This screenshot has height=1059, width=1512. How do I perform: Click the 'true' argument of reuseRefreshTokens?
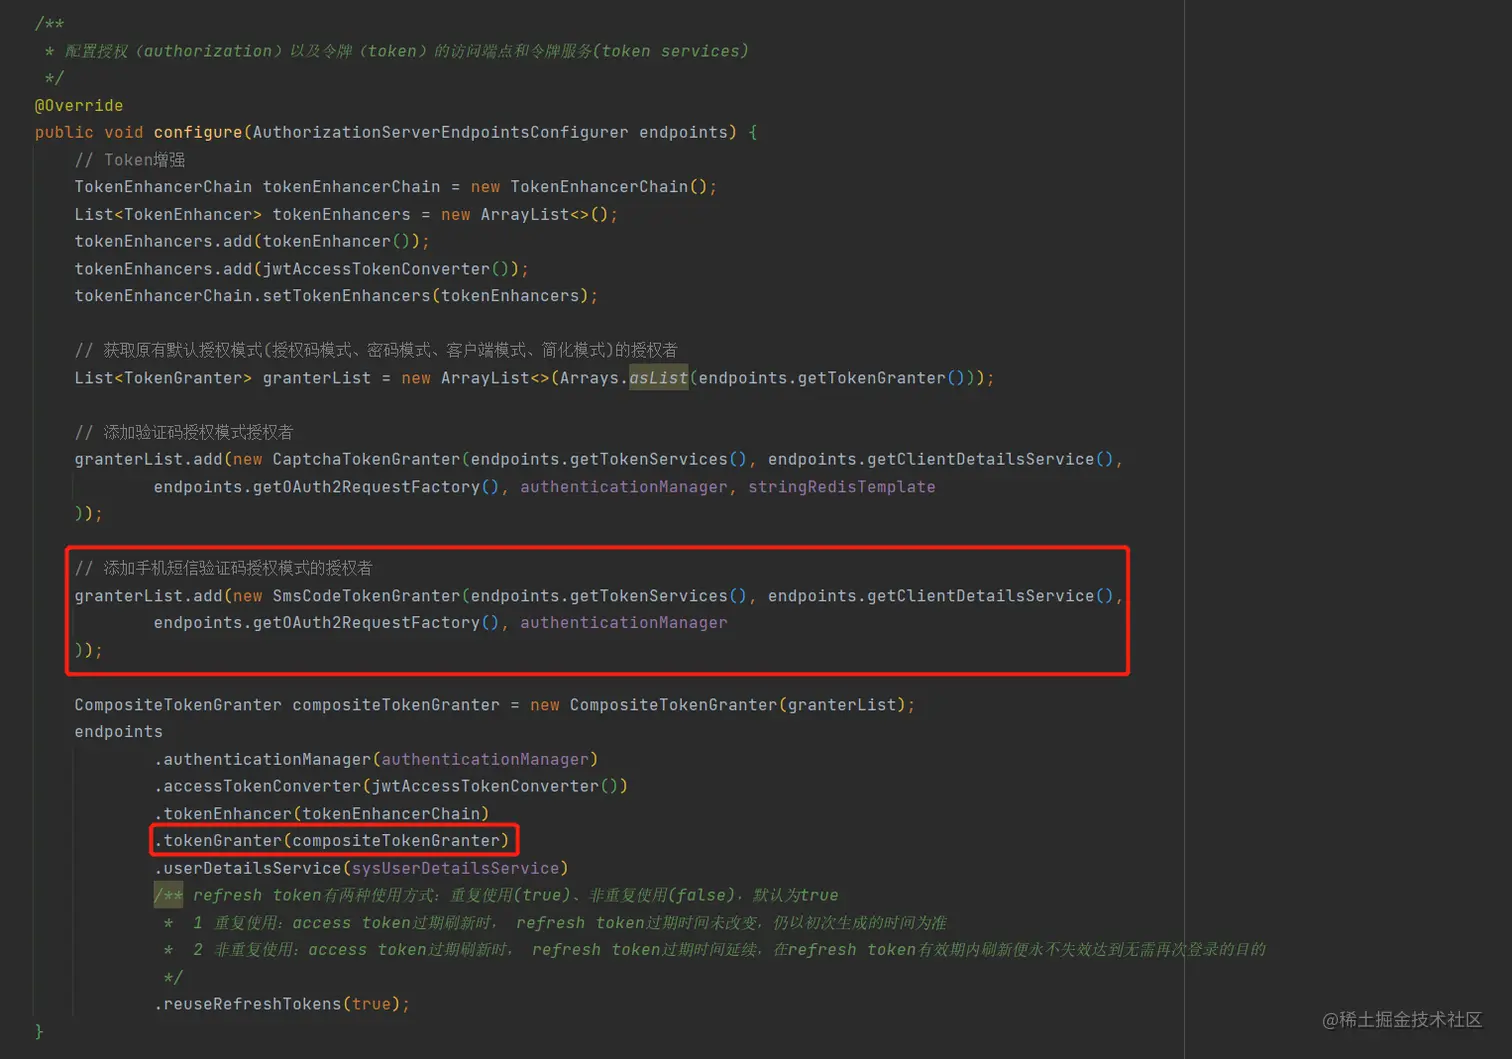point(372,1004)
